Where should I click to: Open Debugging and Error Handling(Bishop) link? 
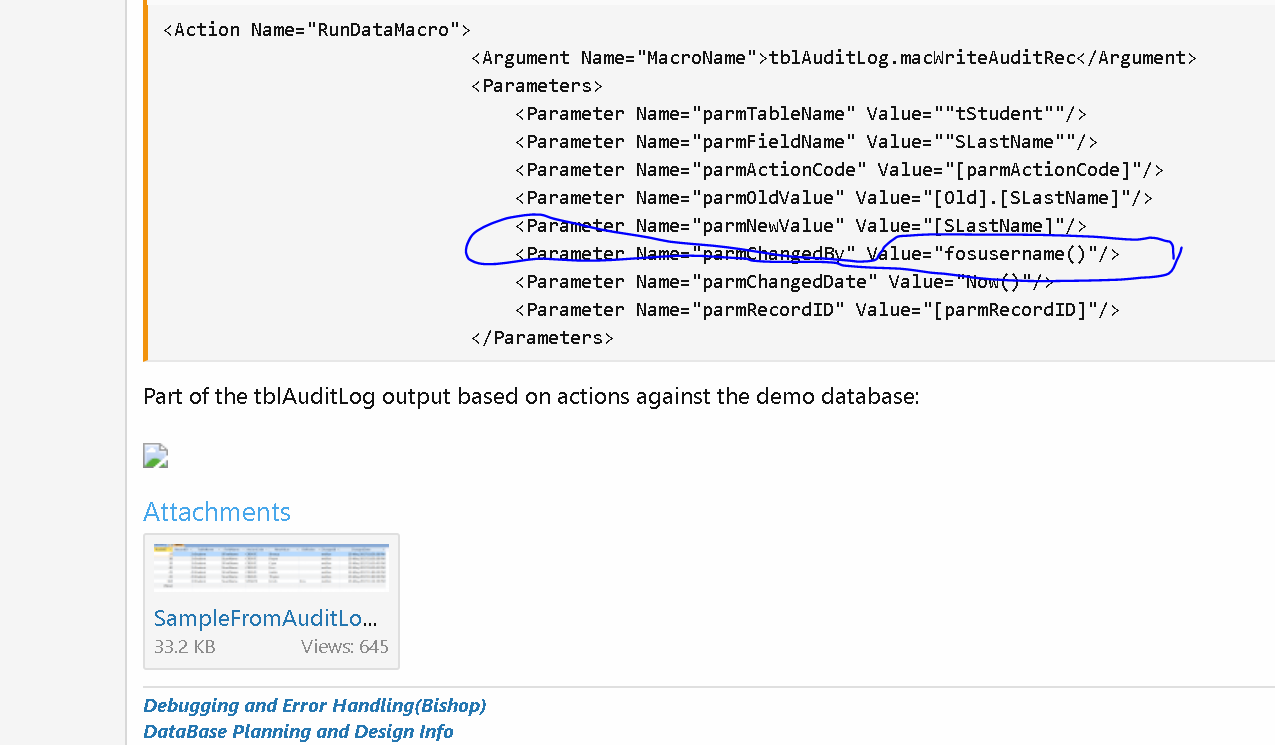tap(315, 706)
